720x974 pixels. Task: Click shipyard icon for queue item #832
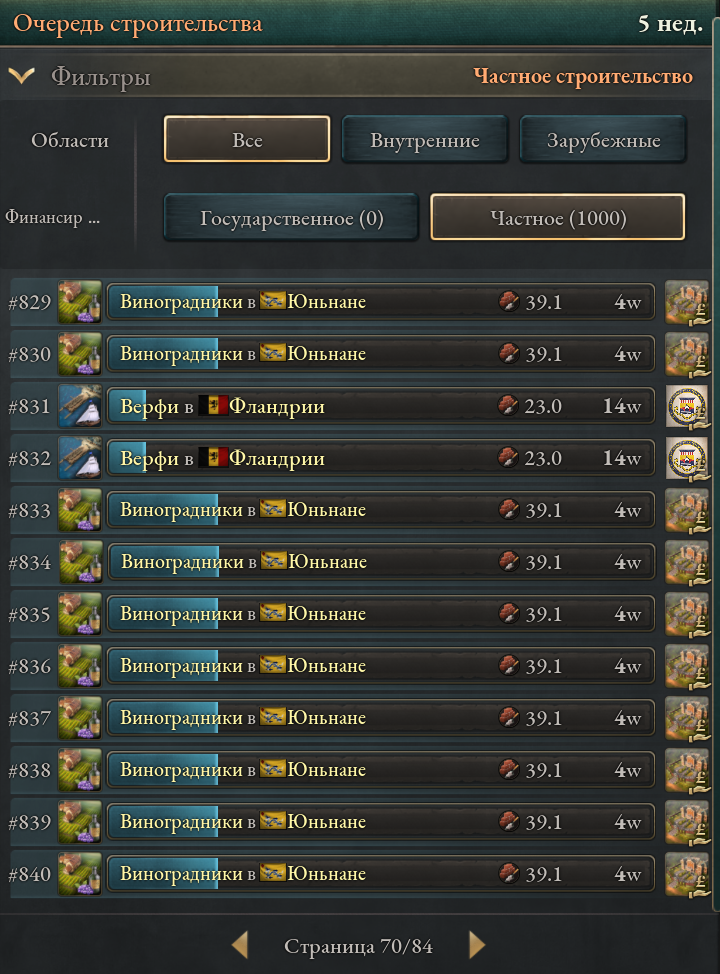(x=80, y=458)
